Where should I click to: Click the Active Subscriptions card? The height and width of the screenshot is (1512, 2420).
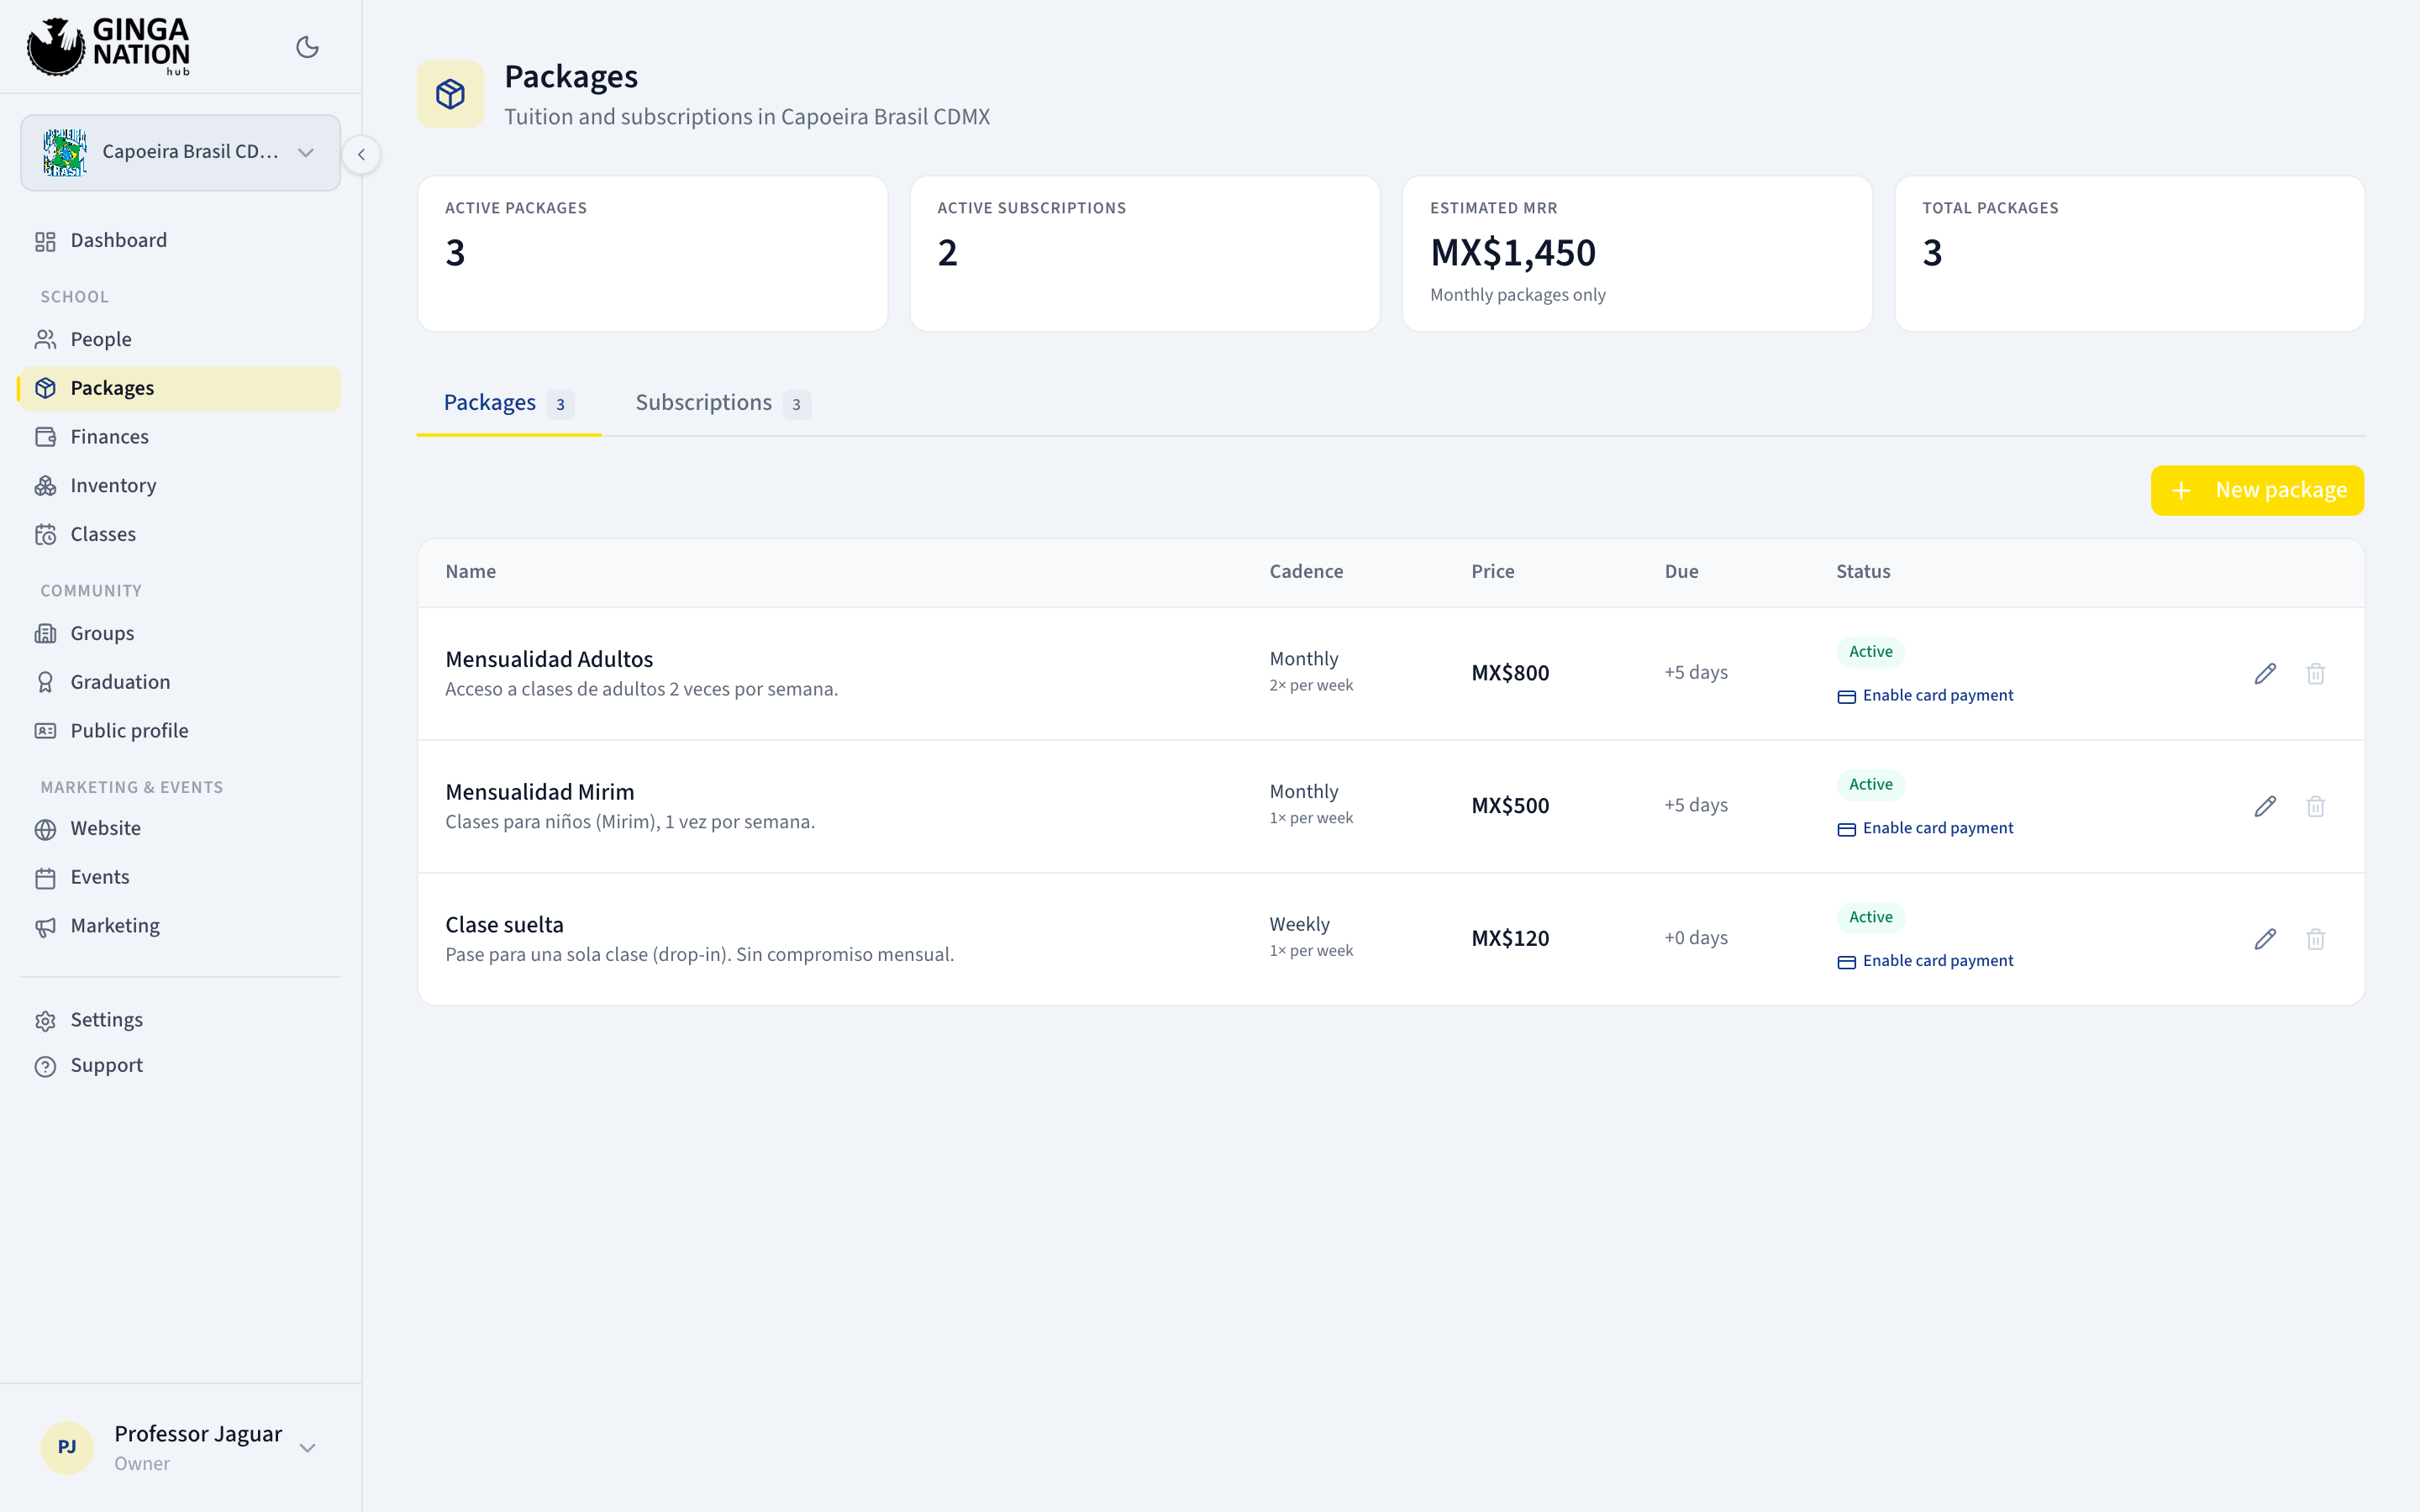tap(1144, 254)
